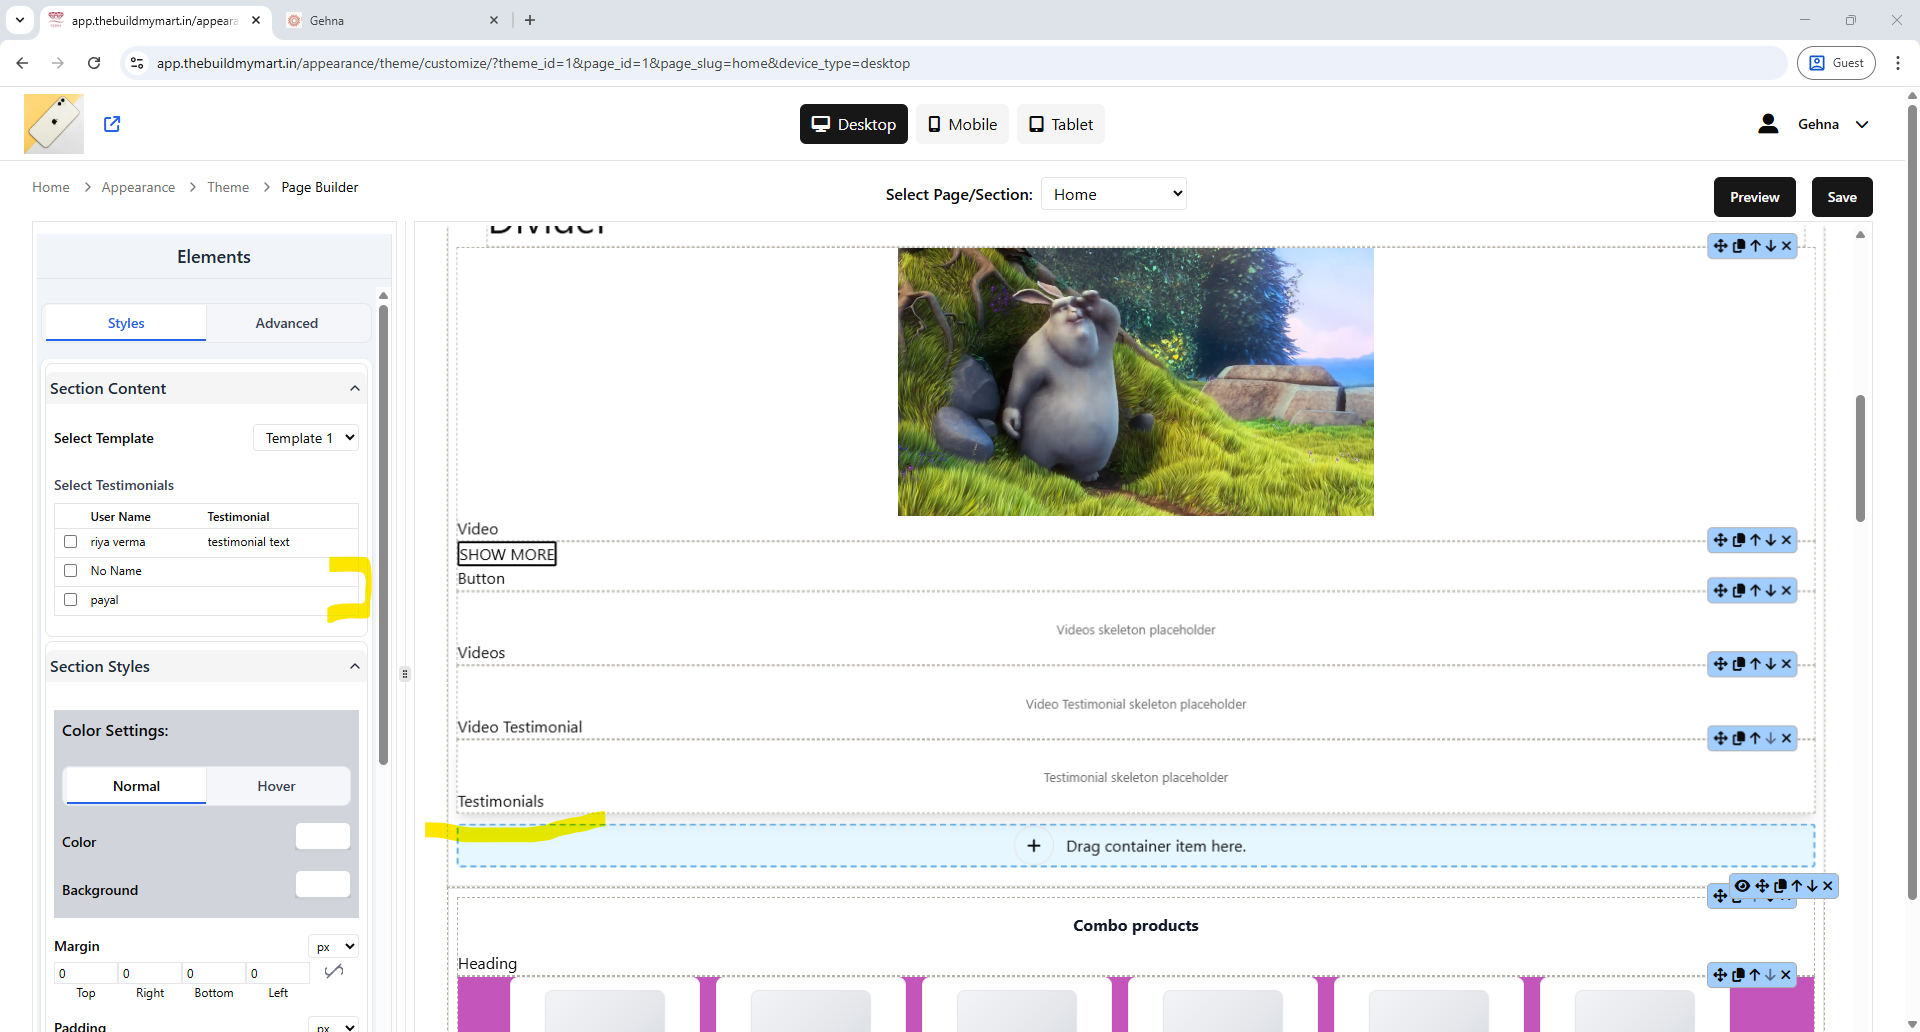Click the Preview button
Image resolution: width=1920 pixels, height=1032 pixels.
tap(1755, 197)
